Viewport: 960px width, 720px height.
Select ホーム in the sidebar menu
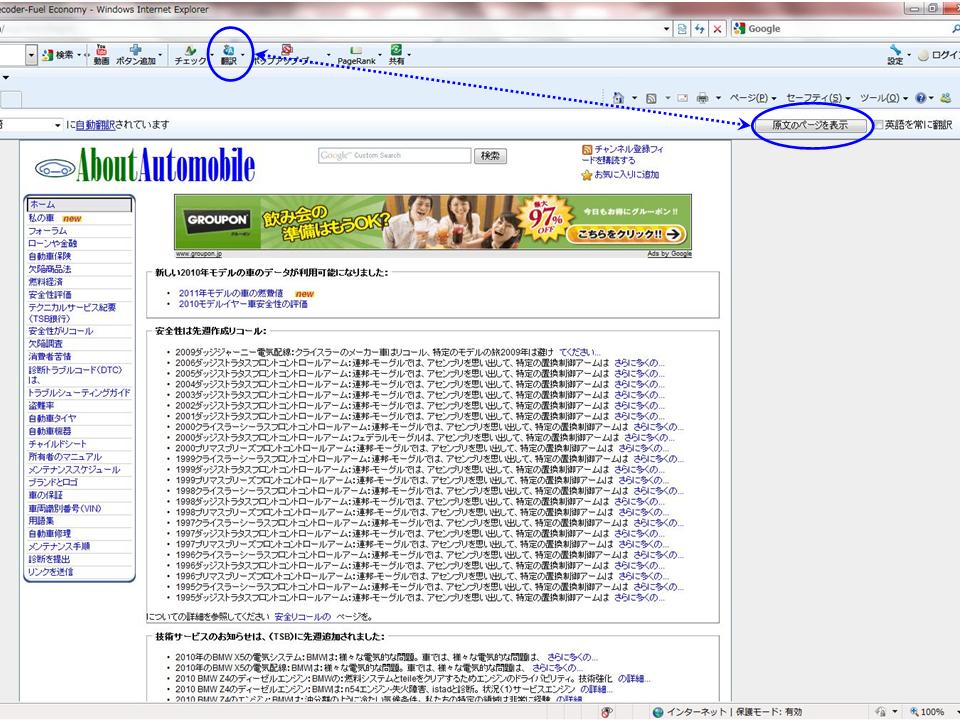coord(79,204)
